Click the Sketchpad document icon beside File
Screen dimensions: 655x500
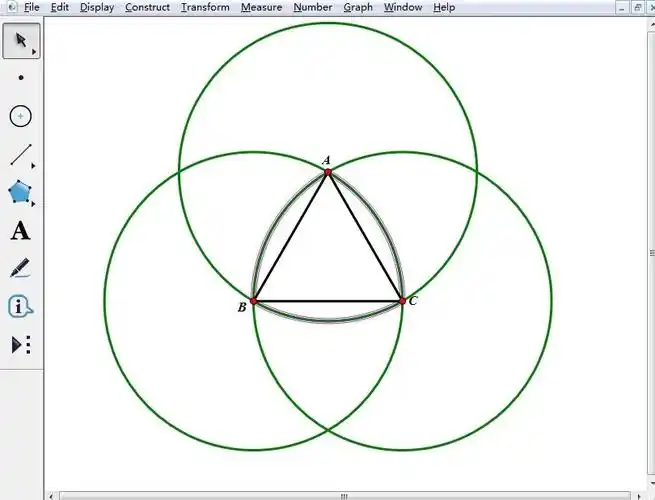click(10, 7)
